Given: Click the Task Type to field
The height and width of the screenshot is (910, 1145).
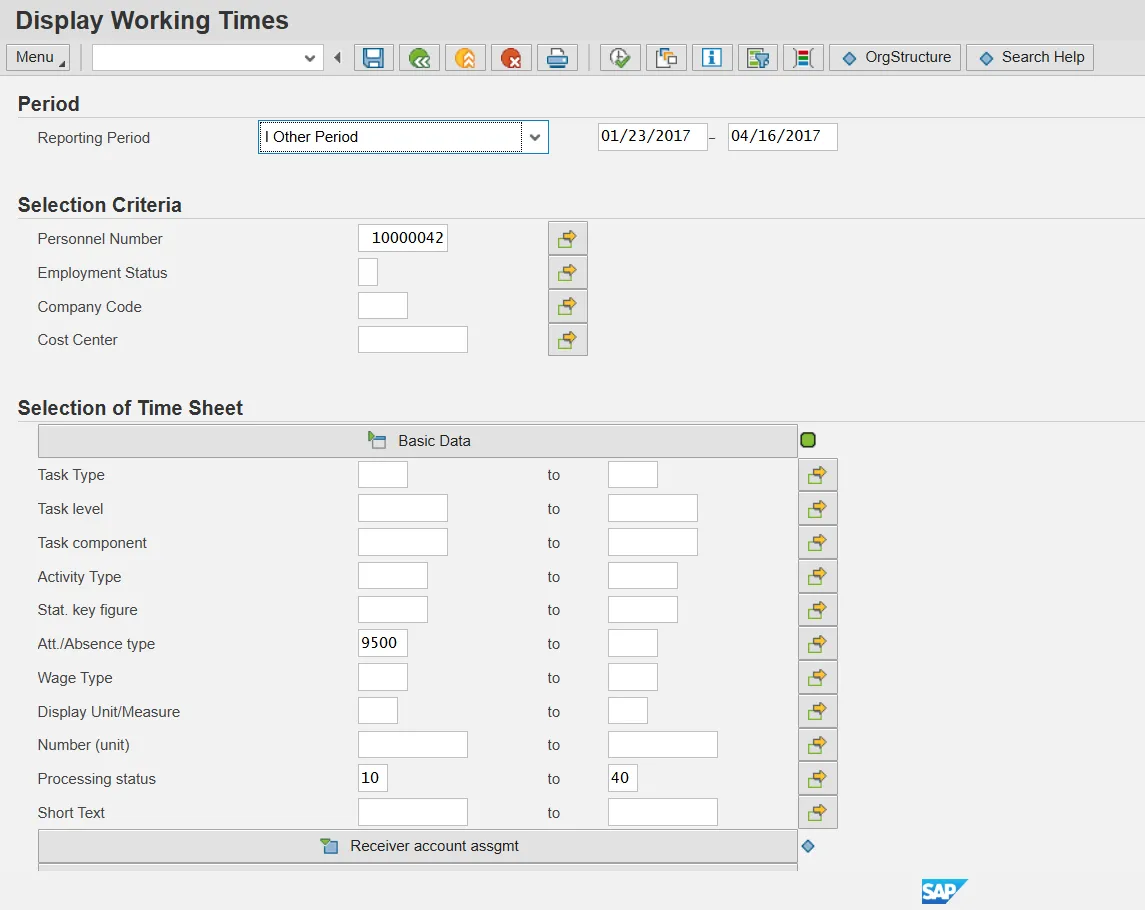Looking at the screenshot, I should tap(632, 475).
